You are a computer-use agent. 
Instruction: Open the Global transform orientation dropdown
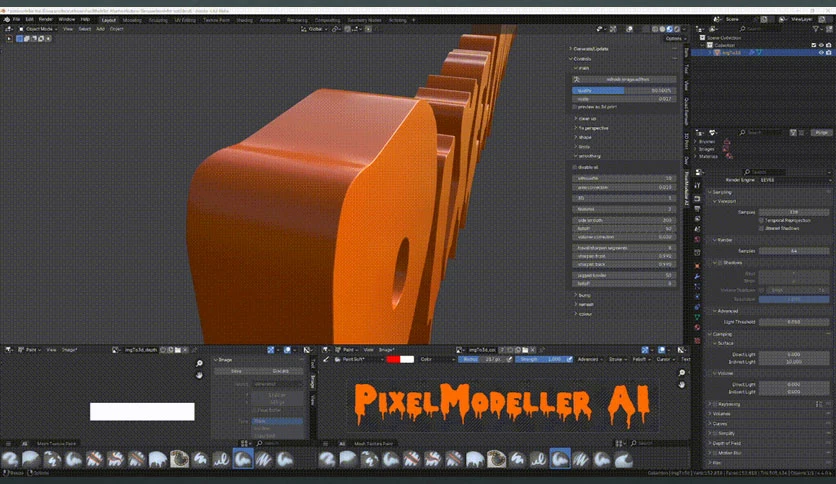[314, 29]
